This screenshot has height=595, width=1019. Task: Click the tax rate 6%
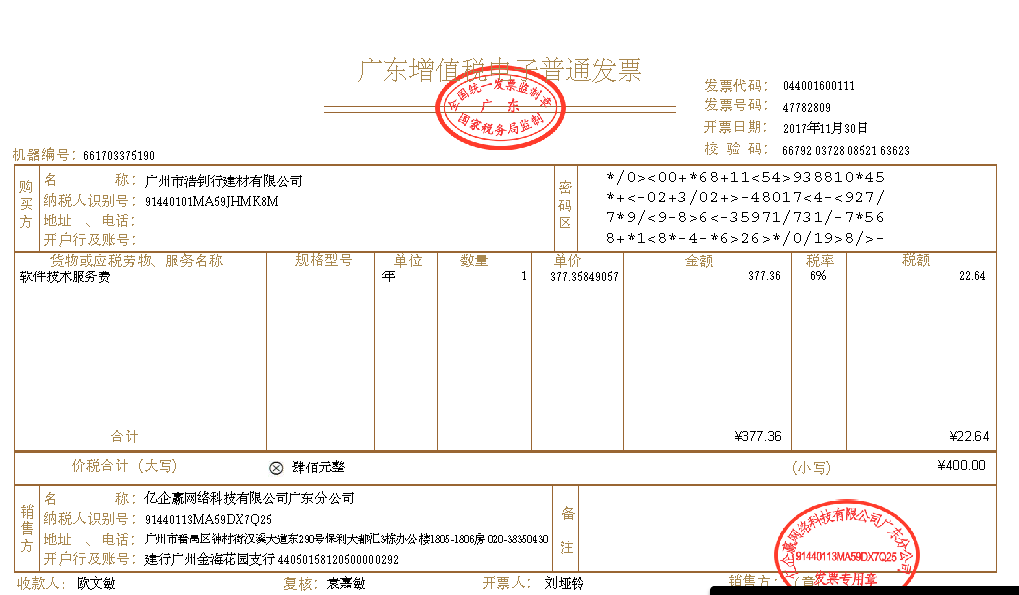tap(818, 276)
